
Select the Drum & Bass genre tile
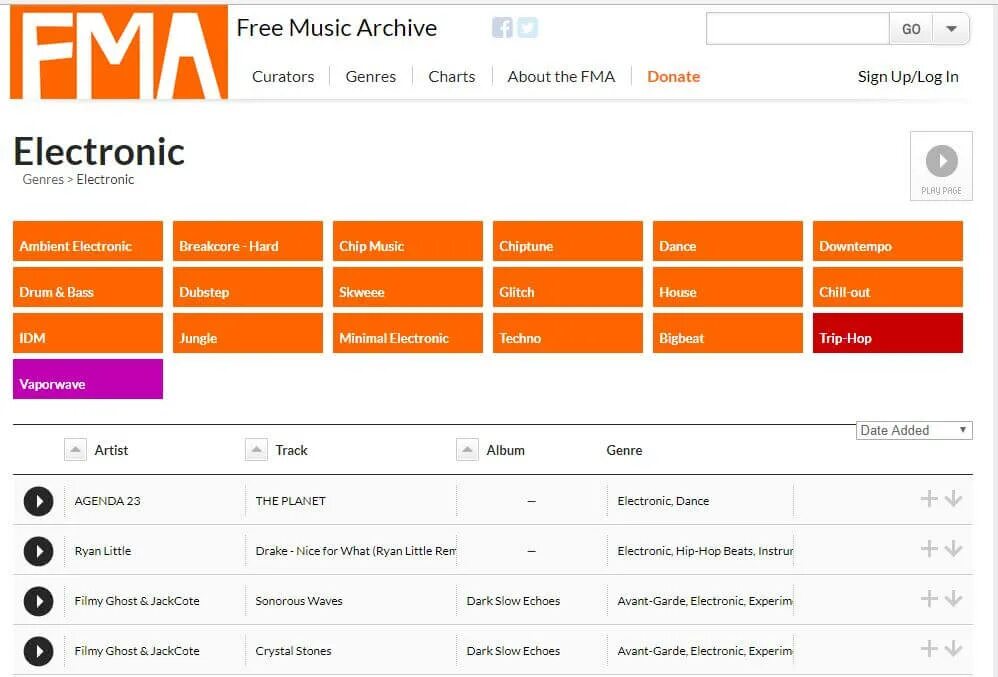click(x=88, y=287)
